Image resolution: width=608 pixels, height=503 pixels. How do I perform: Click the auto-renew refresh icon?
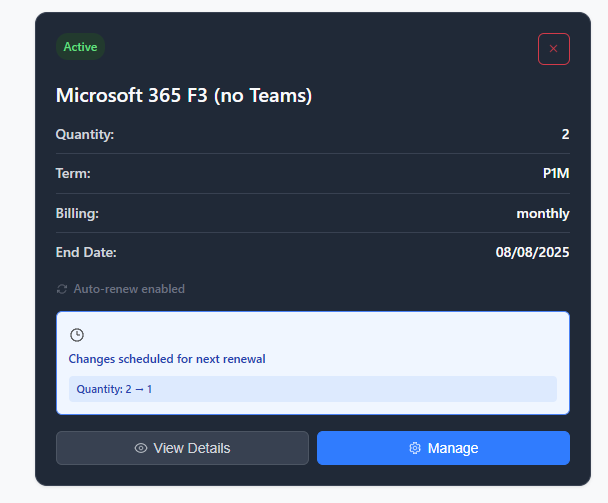pyautogui.click(x=62, y=289)
